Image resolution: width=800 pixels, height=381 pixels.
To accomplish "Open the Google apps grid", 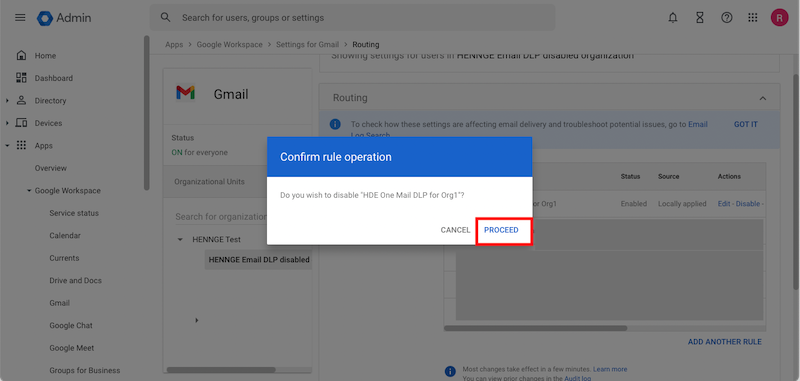I will 753,18.
